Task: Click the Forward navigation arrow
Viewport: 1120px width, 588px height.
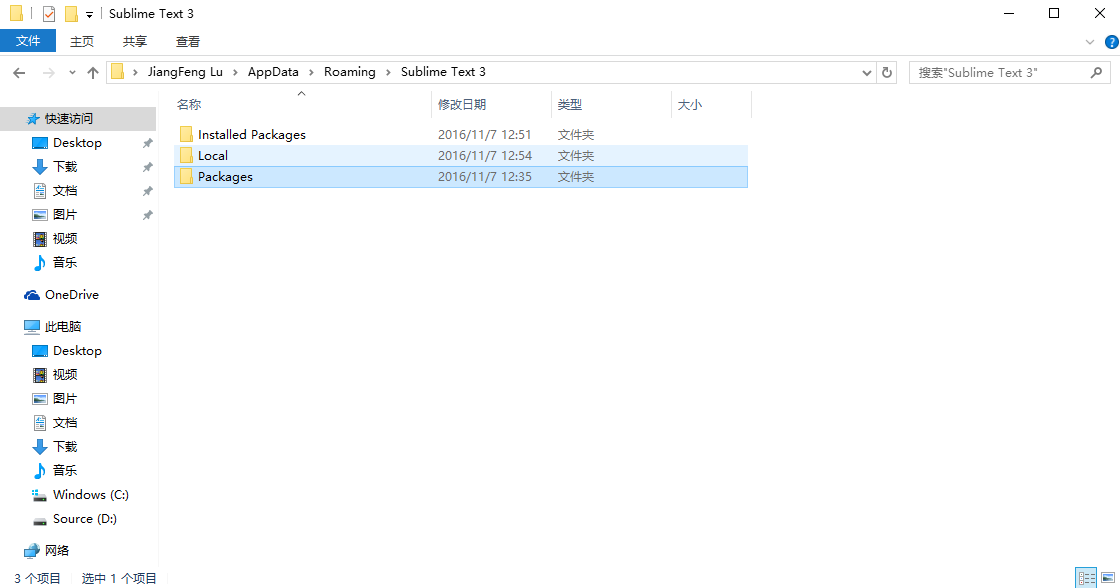Action: pyautogui.click(x=49, y=72)
